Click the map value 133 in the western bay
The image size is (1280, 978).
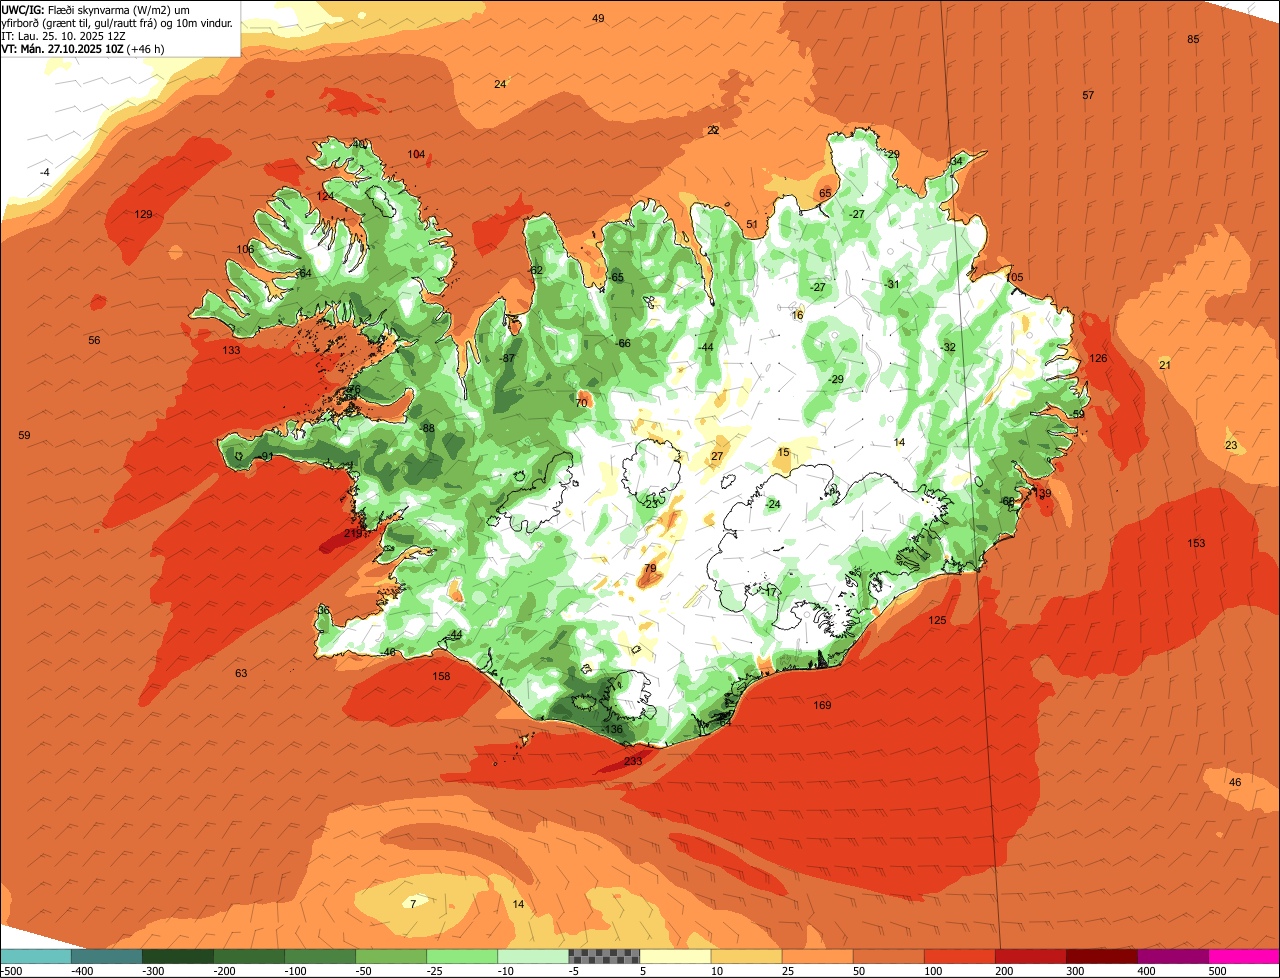[x=231, y=350]
